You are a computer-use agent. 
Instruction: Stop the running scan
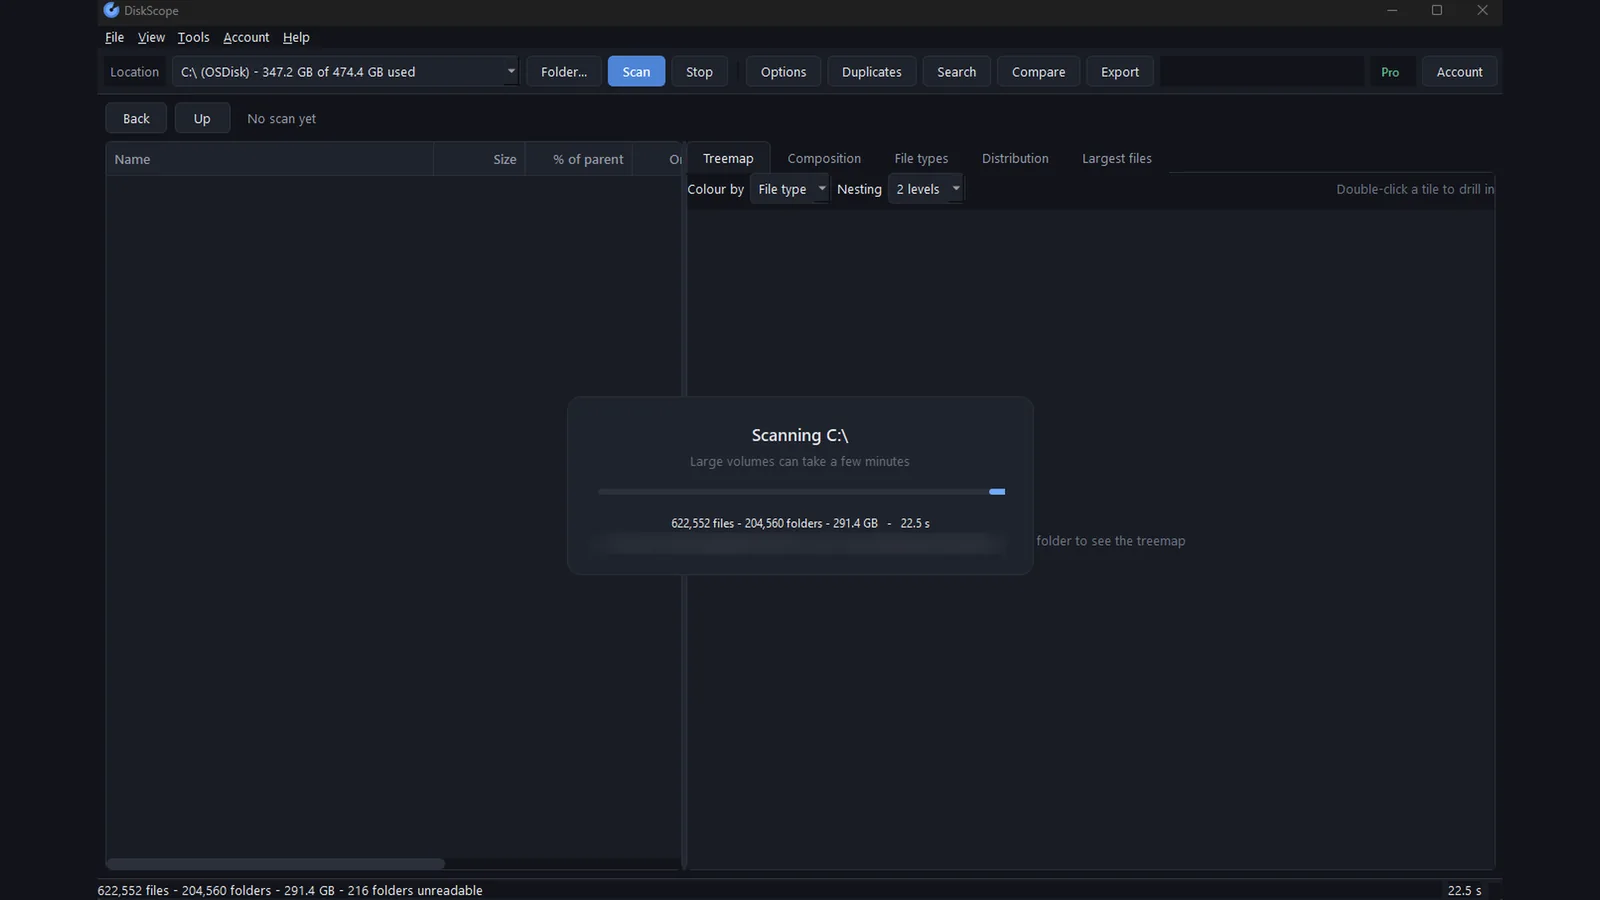699,72
